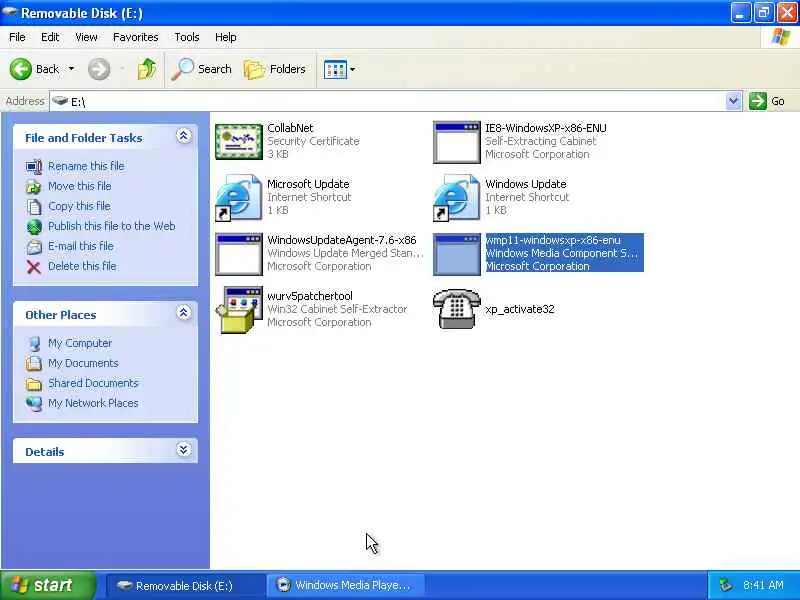This screenshot has width=800, height=600.
Task: Click the Copy this file icon
Action: pos(34,207)
